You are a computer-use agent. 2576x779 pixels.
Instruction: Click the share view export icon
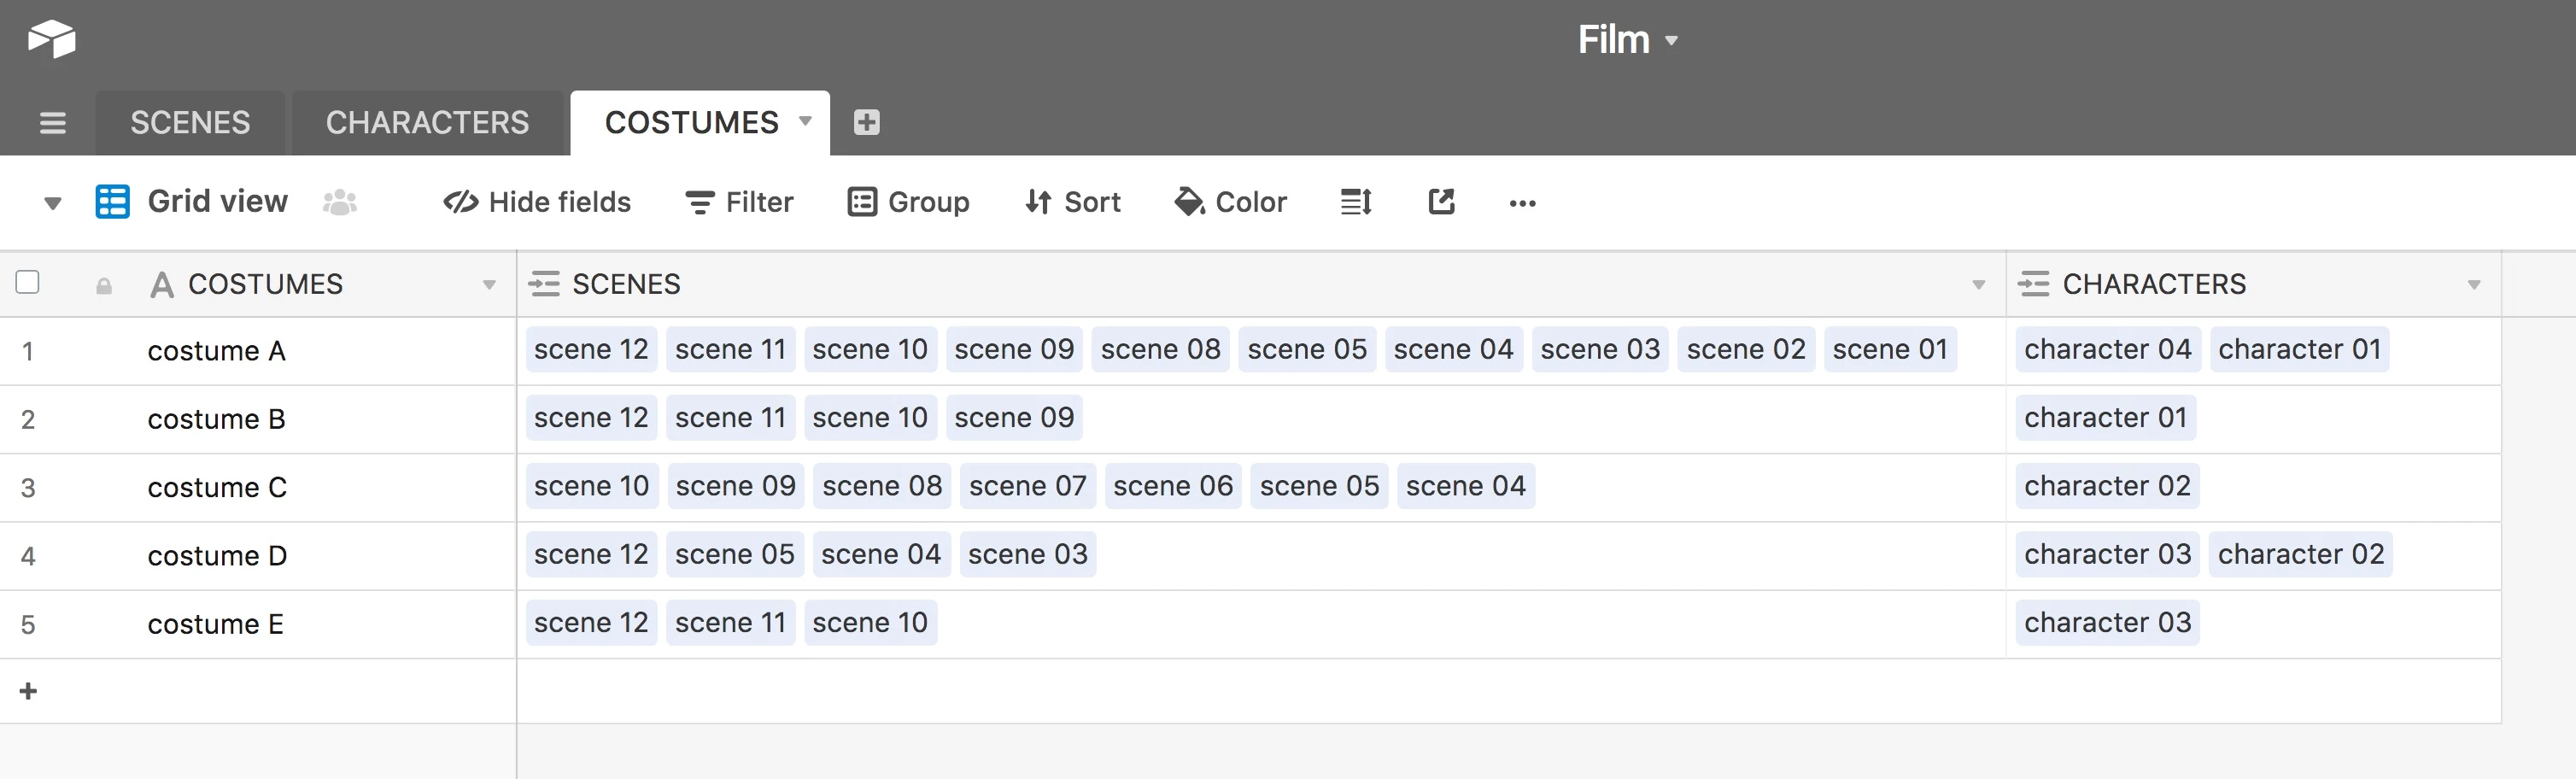[x=1441, y=202]
